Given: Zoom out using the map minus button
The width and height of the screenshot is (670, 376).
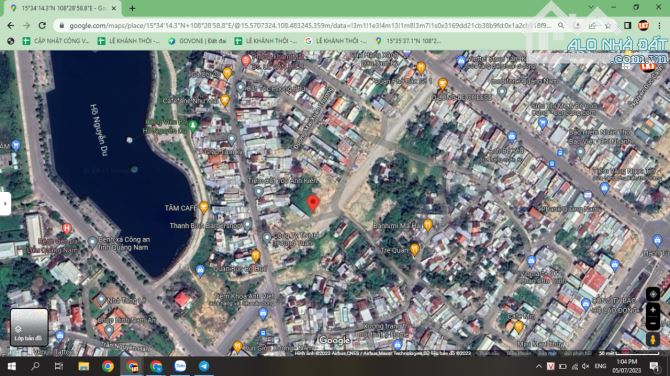Looking at the screenshot, I should (652, 323).
